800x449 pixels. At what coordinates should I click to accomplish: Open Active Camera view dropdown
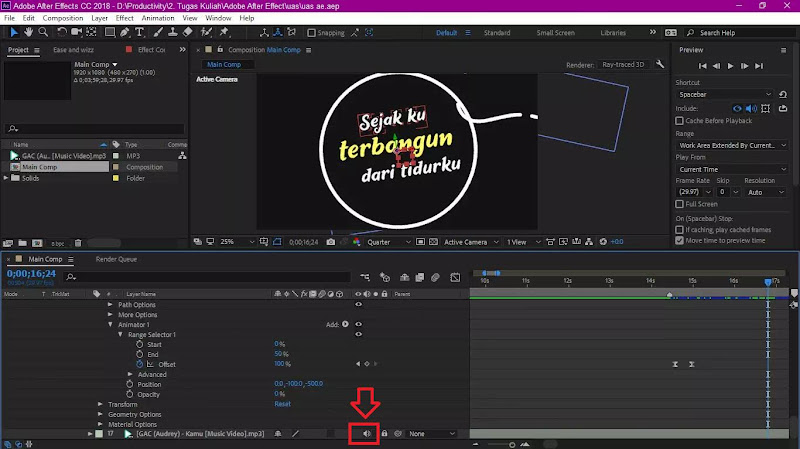pyautogui.click(x=471, y=242)
